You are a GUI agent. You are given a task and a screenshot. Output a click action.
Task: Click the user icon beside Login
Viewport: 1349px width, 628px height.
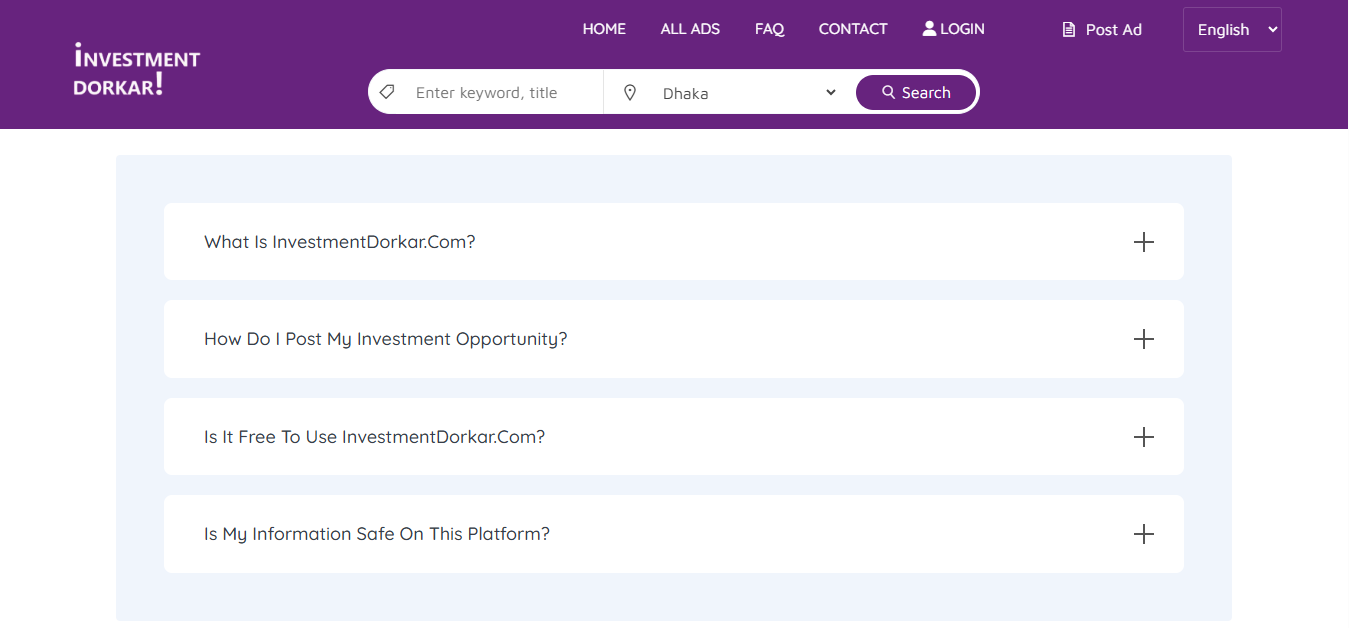(929, 29)
